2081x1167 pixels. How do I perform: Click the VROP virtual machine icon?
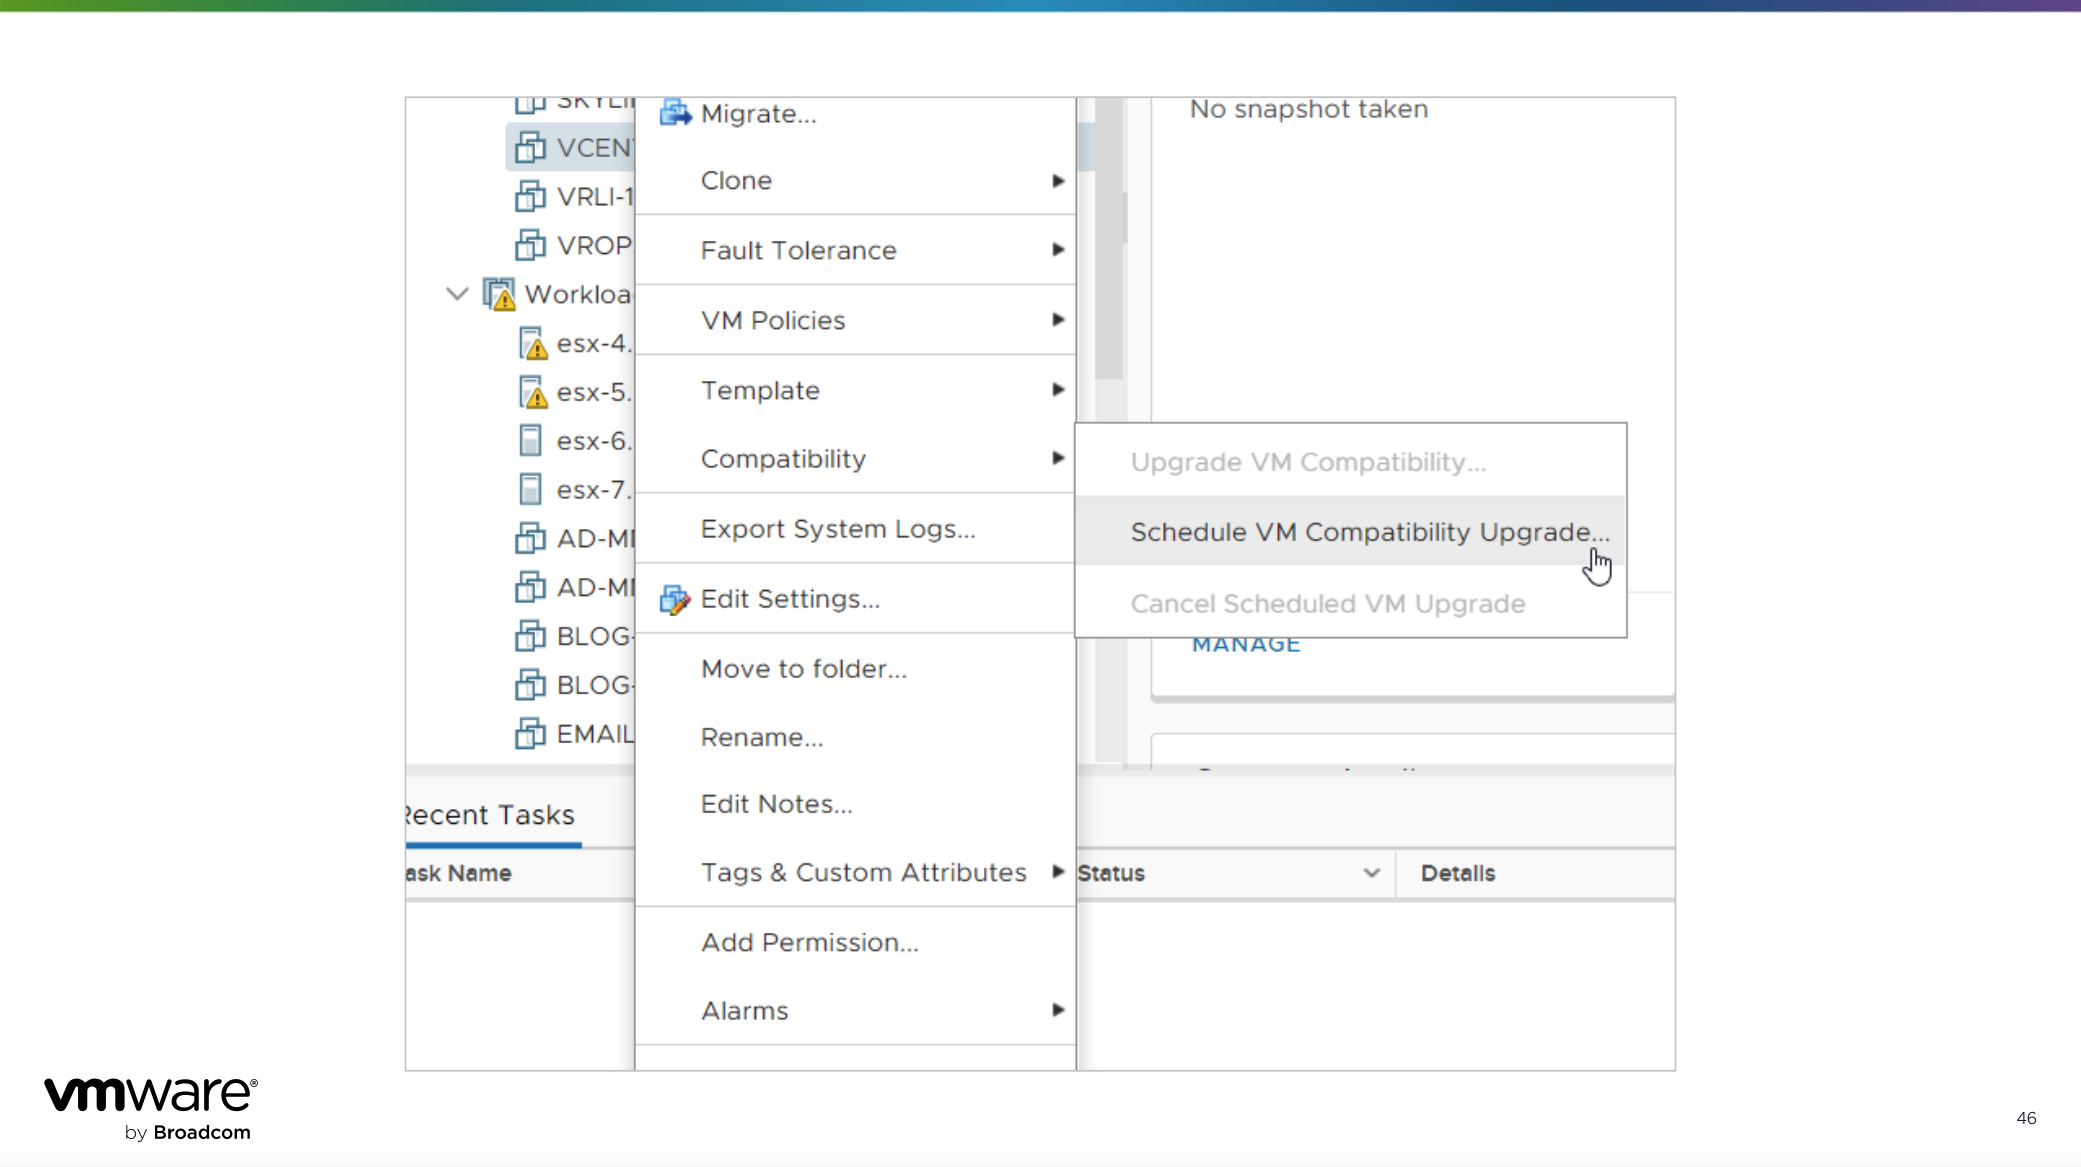coord(530,245)
